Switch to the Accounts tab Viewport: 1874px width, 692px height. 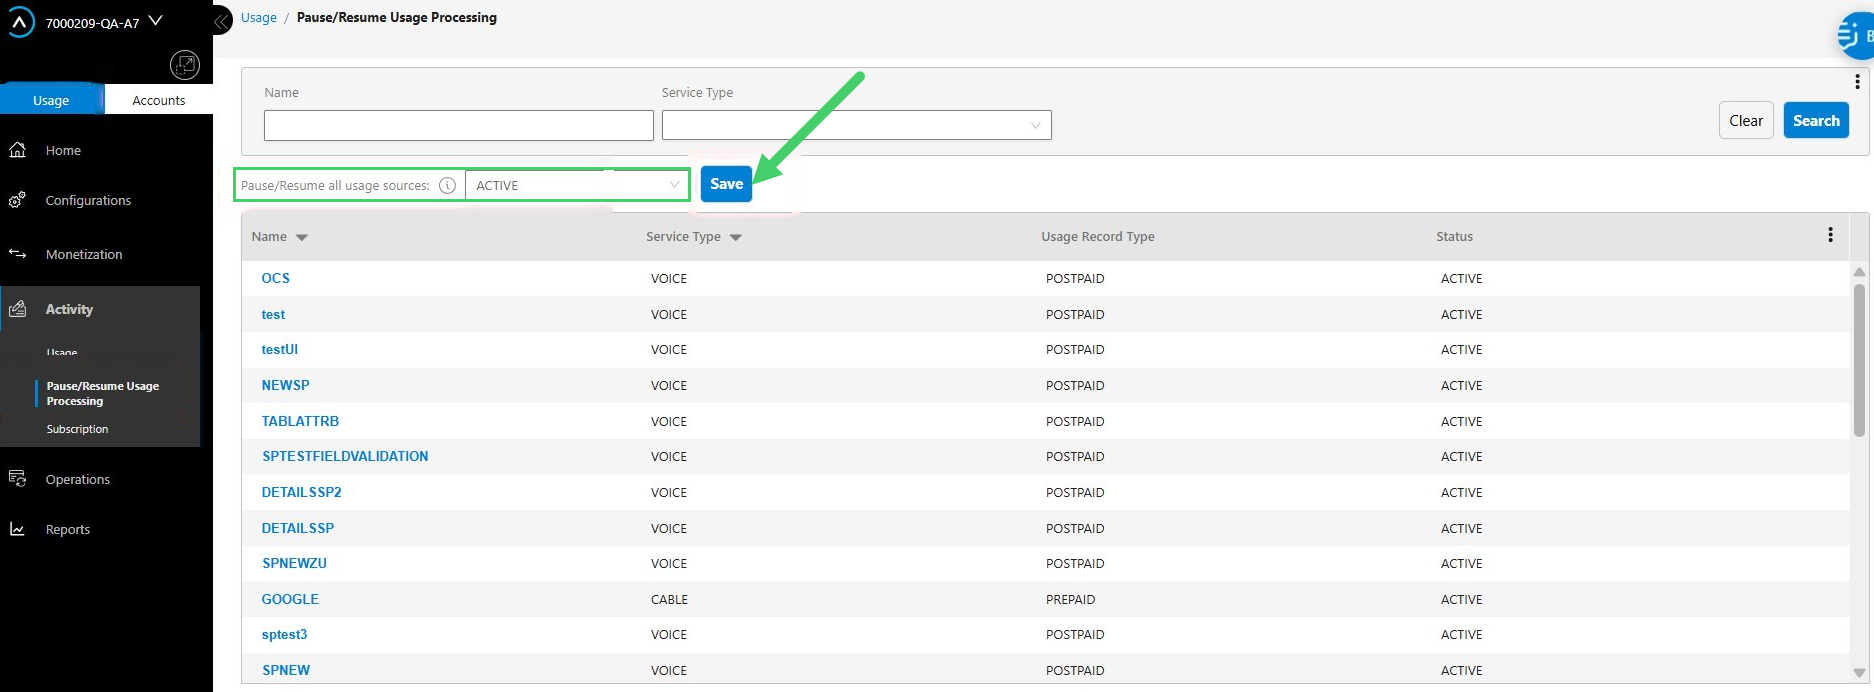(x=159, y=100)
